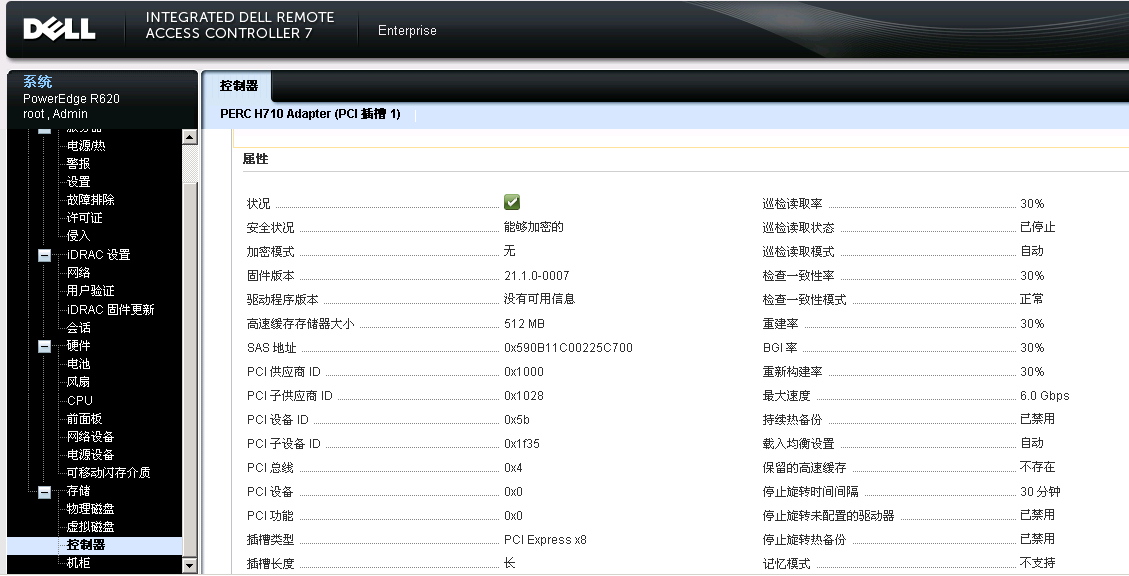
Task: Click cache size value 512 MB
Action: [x=524, y=324]
